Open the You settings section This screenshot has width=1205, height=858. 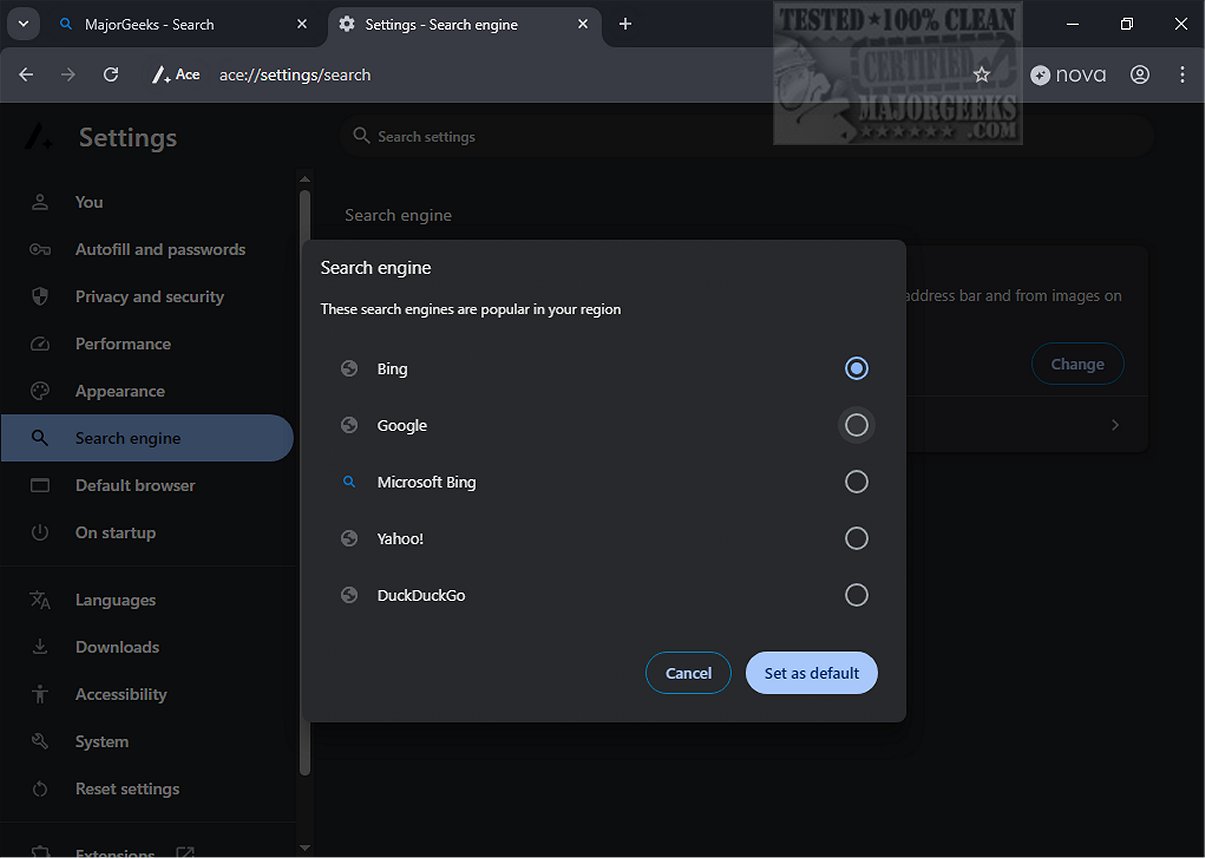(147, 202)
